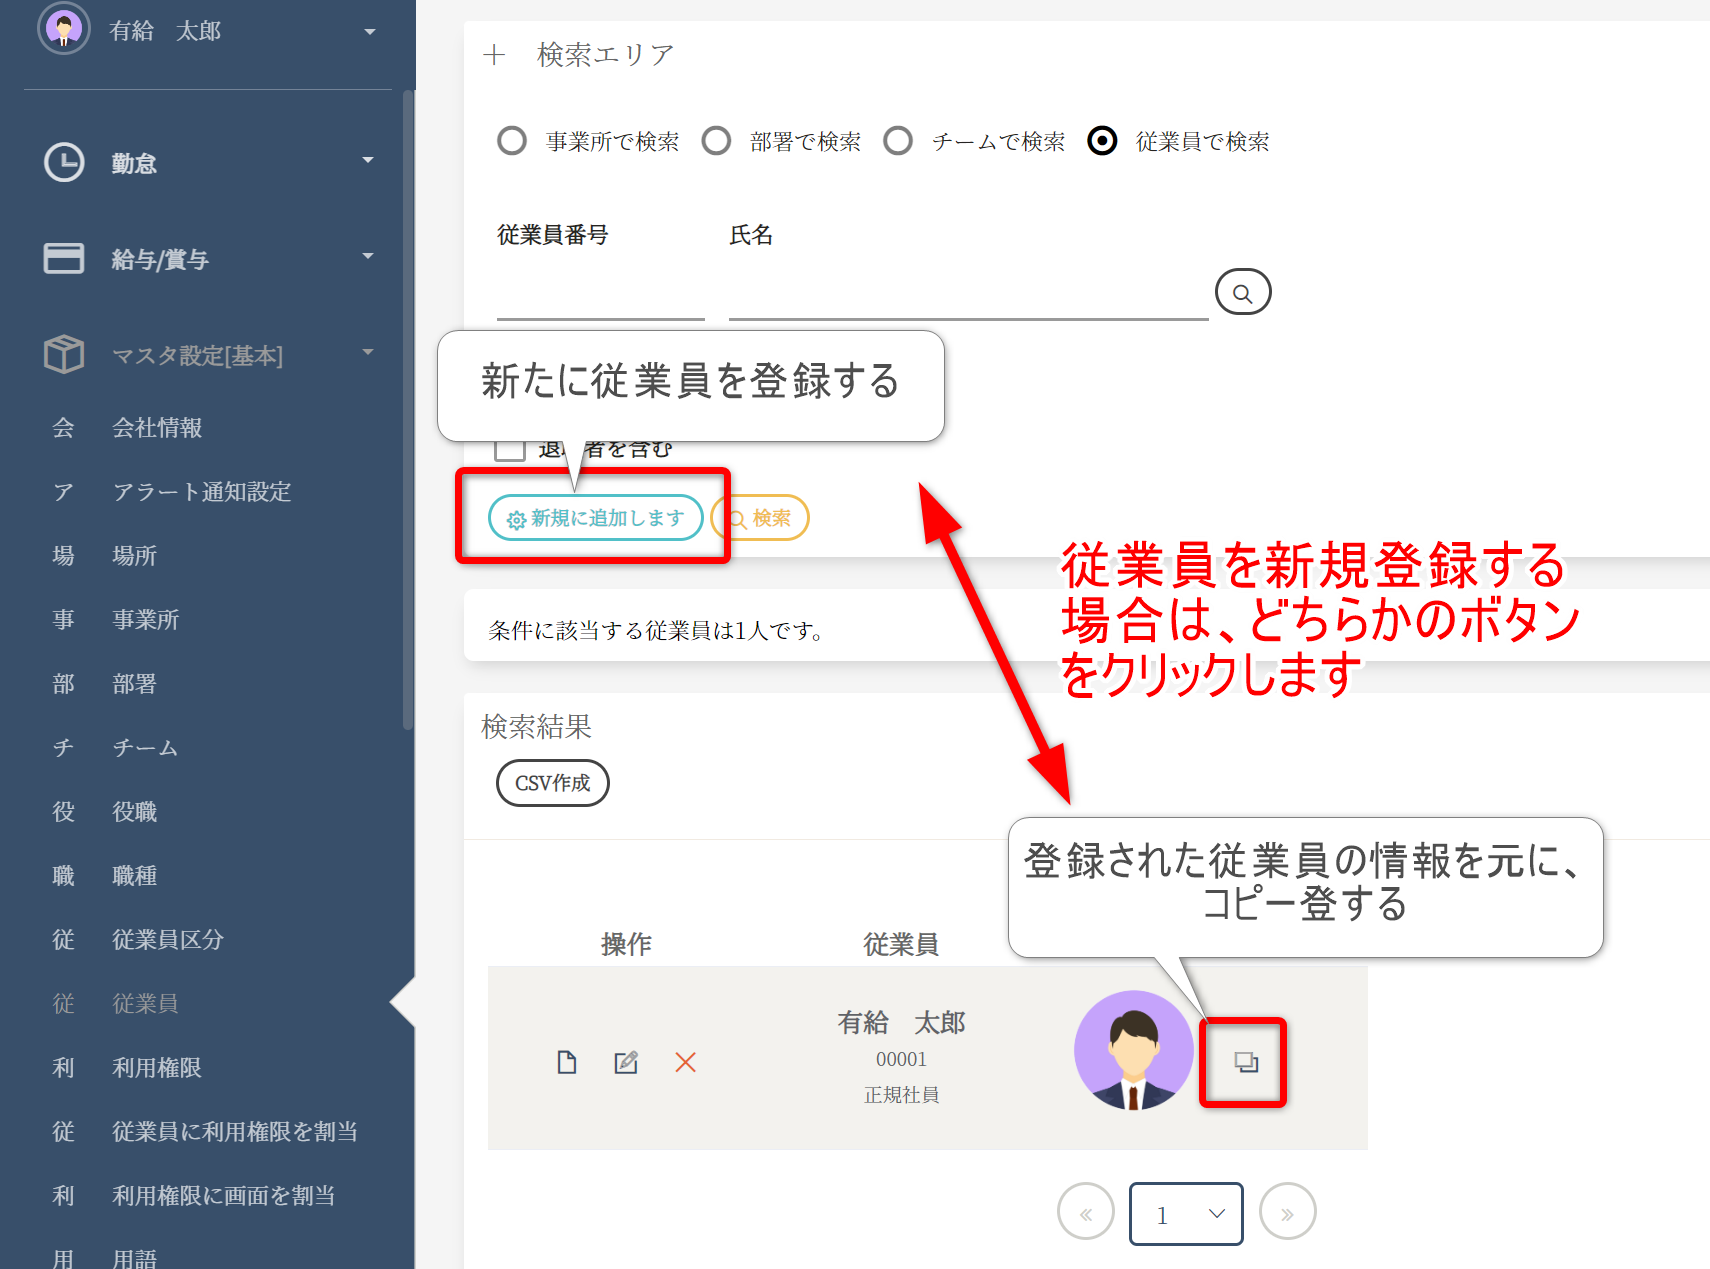Expand the 有給 太郎 user menu
Viewport: 1710px width, 1269px height.
(369, 32)
